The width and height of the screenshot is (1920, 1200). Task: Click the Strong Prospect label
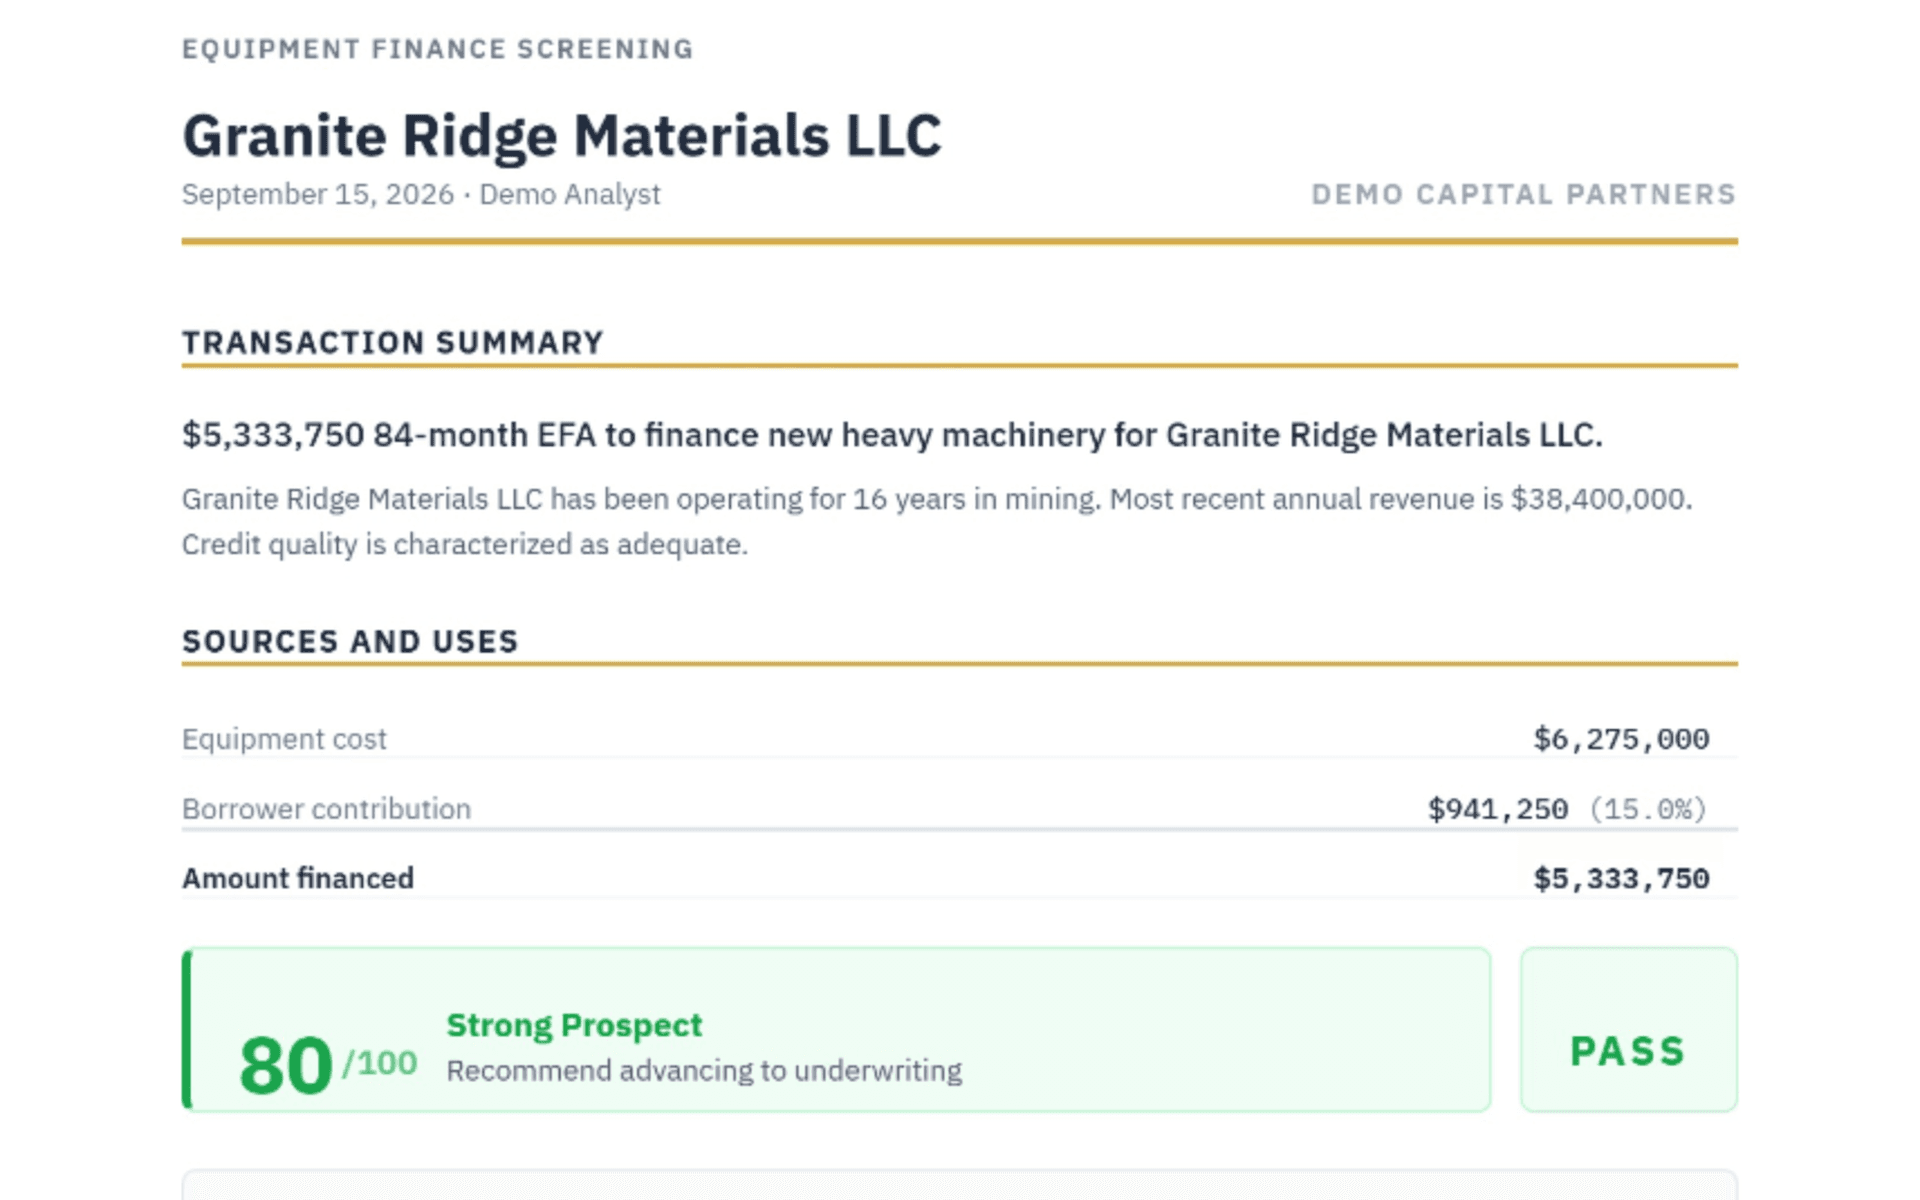coord(574,1025)
